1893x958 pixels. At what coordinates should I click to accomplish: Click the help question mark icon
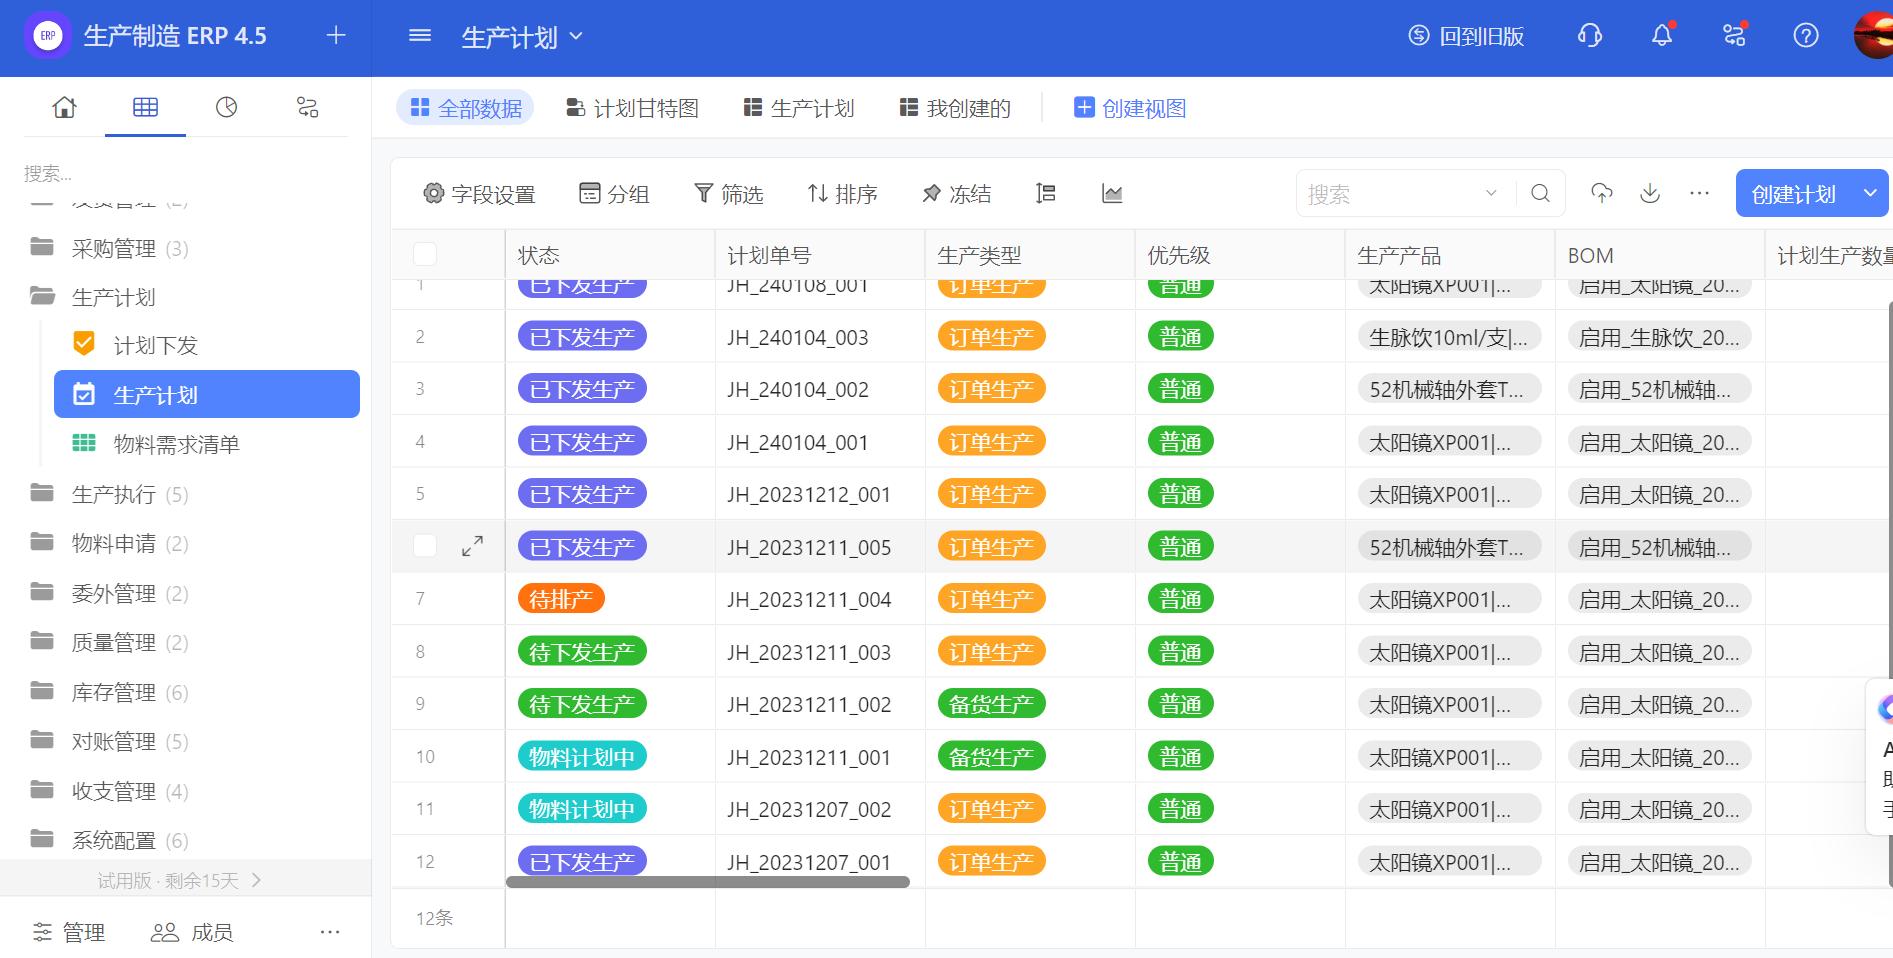(x=1805, y=36)
